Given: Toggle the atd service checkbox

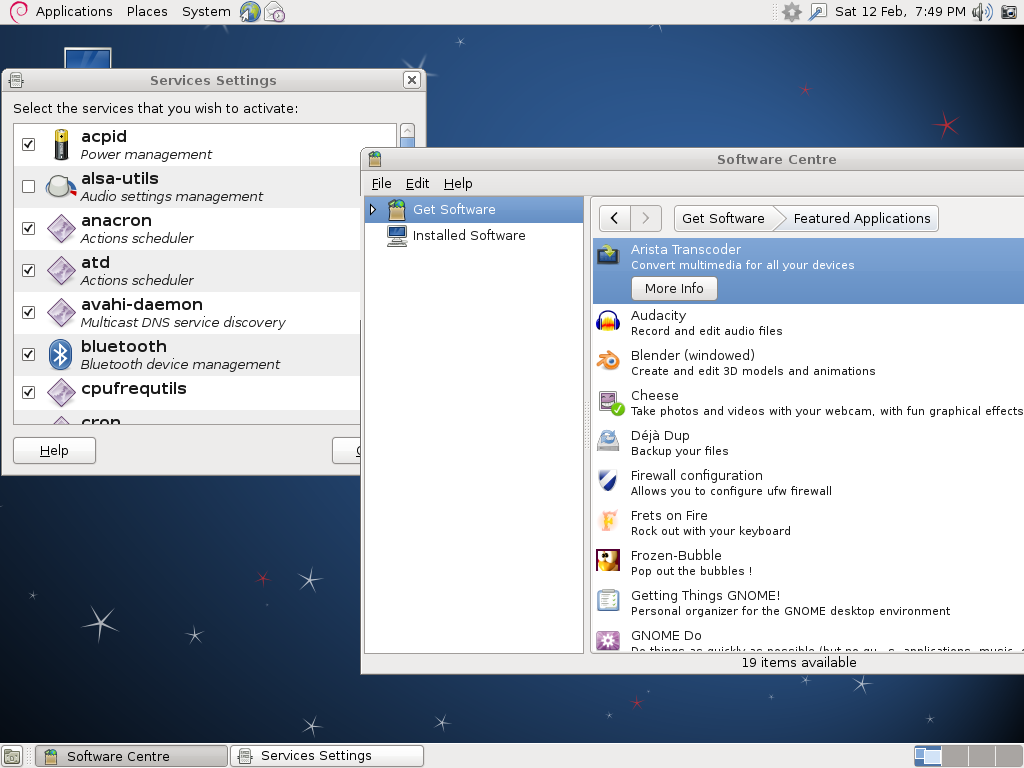Looking at the screenshot, I should (28, 270).
